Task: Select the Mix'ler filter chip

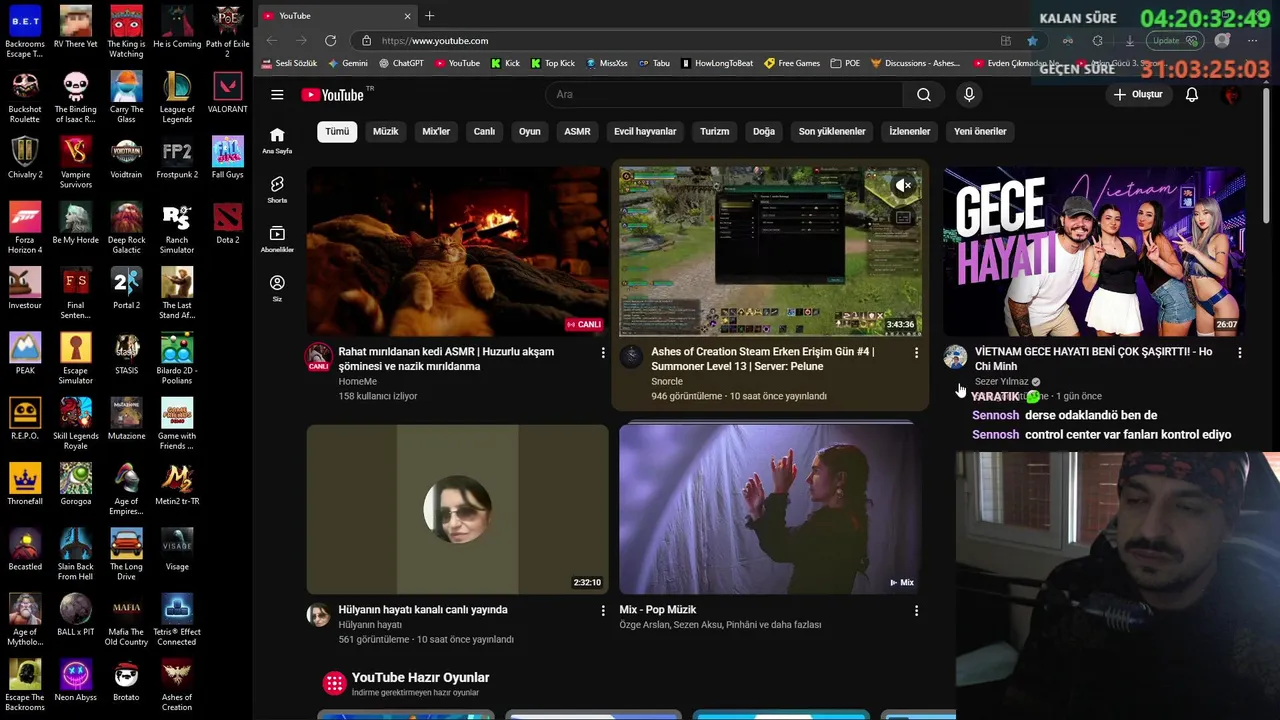Action: 436,131
